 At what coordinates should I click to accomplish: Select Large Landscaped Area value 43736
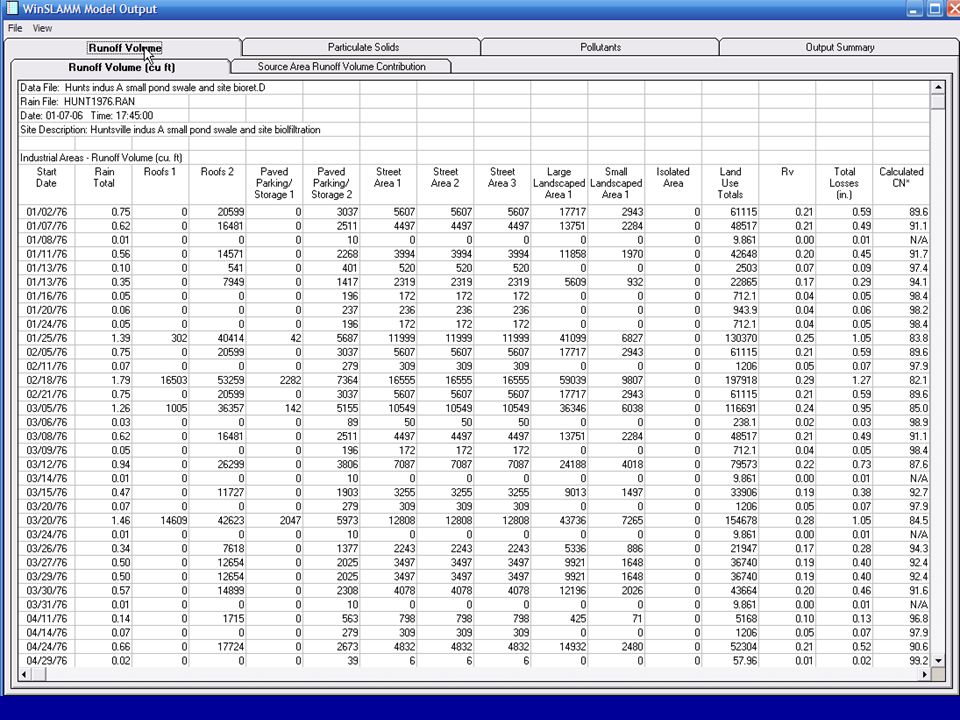pyautogui.click(x=559, y=520)
